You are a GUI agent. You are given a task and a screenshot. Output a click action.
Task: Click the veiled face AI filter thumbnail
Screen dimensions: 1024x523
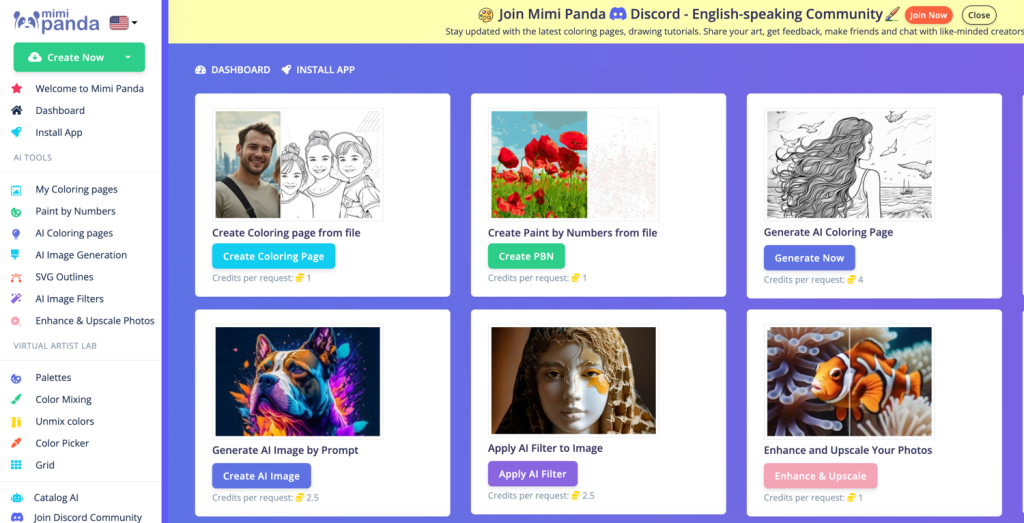click(573, 381)
